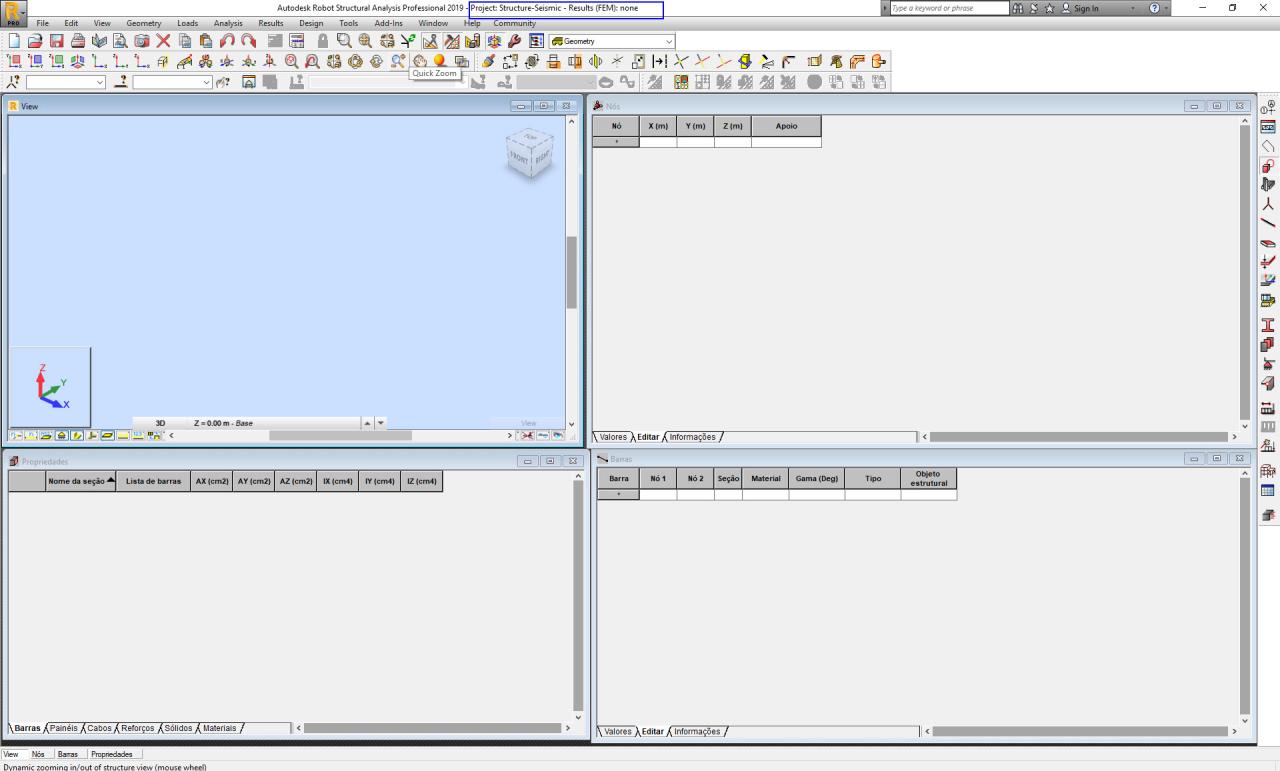Open the Analysis menu
Screen dimensions: 1280x771
tap(228, 23)
